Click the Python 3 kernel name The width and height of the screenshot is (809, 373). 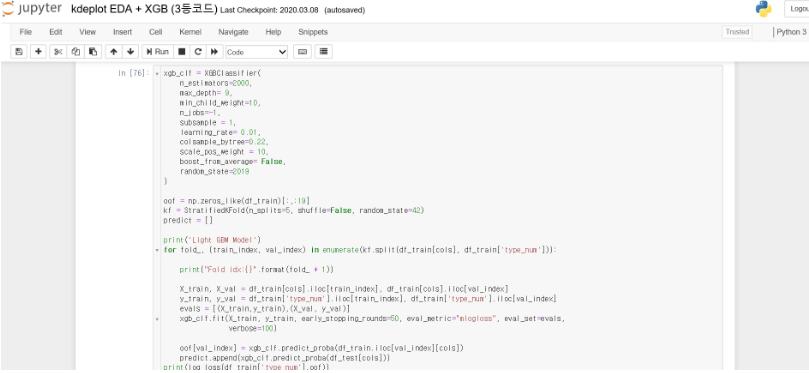point(791,32)
